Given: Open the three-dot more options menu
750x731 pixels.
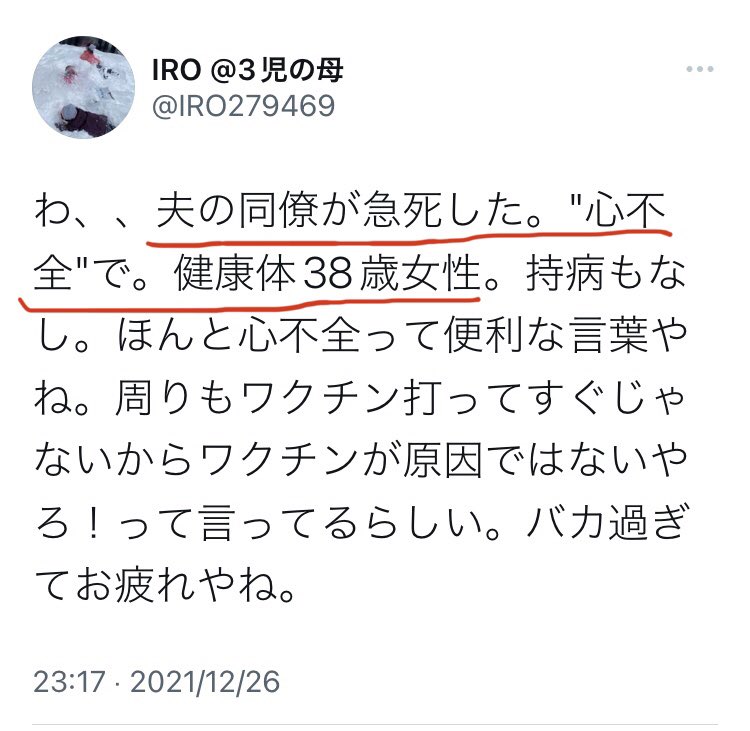Looking at the screenshot, I should 699,69.
